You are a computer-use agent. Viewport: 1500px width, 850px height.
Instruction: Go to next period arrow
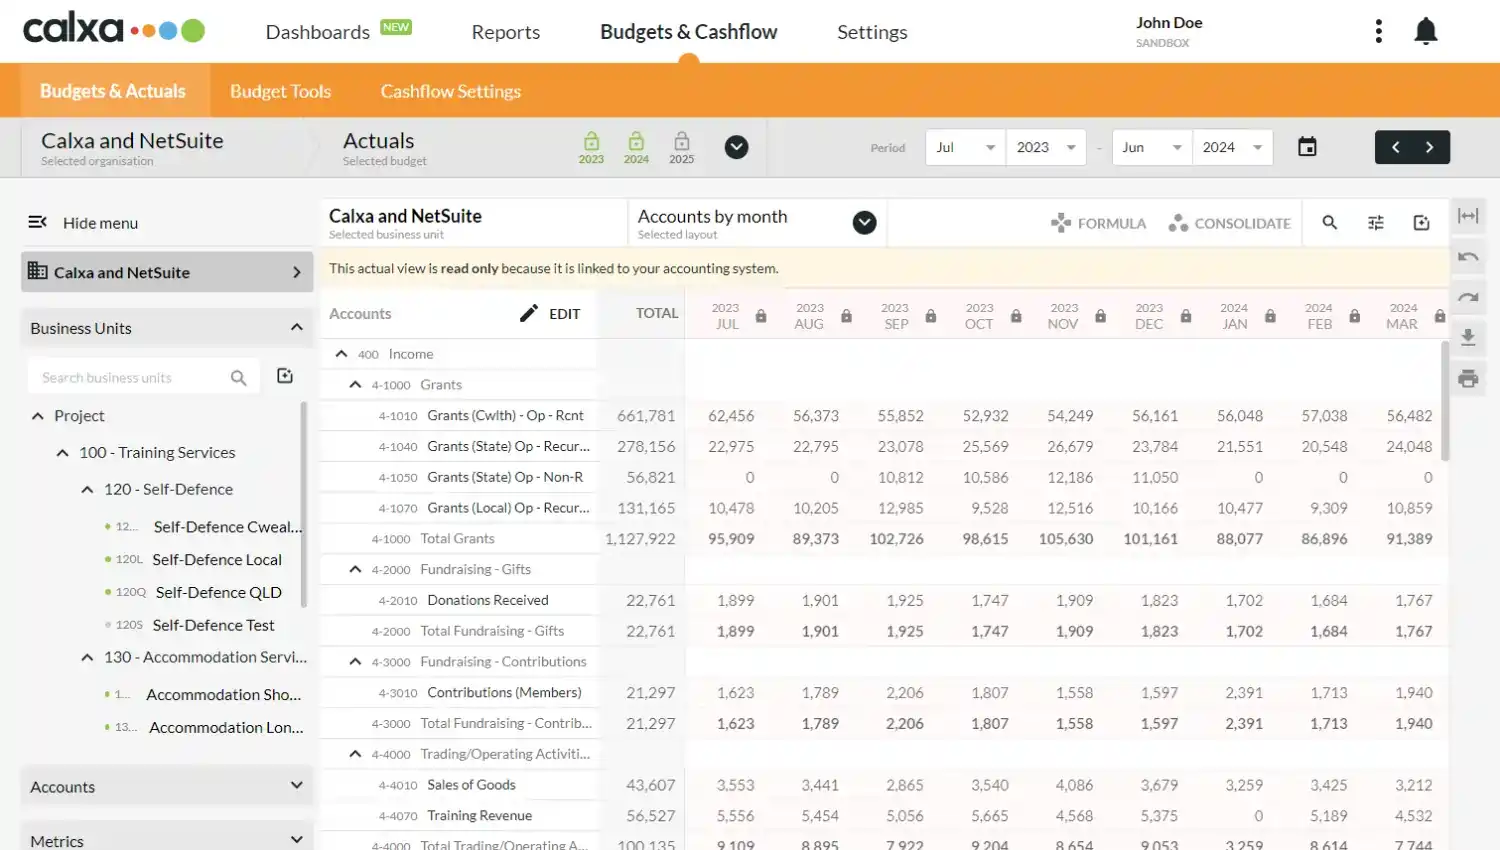[1431, 147]
